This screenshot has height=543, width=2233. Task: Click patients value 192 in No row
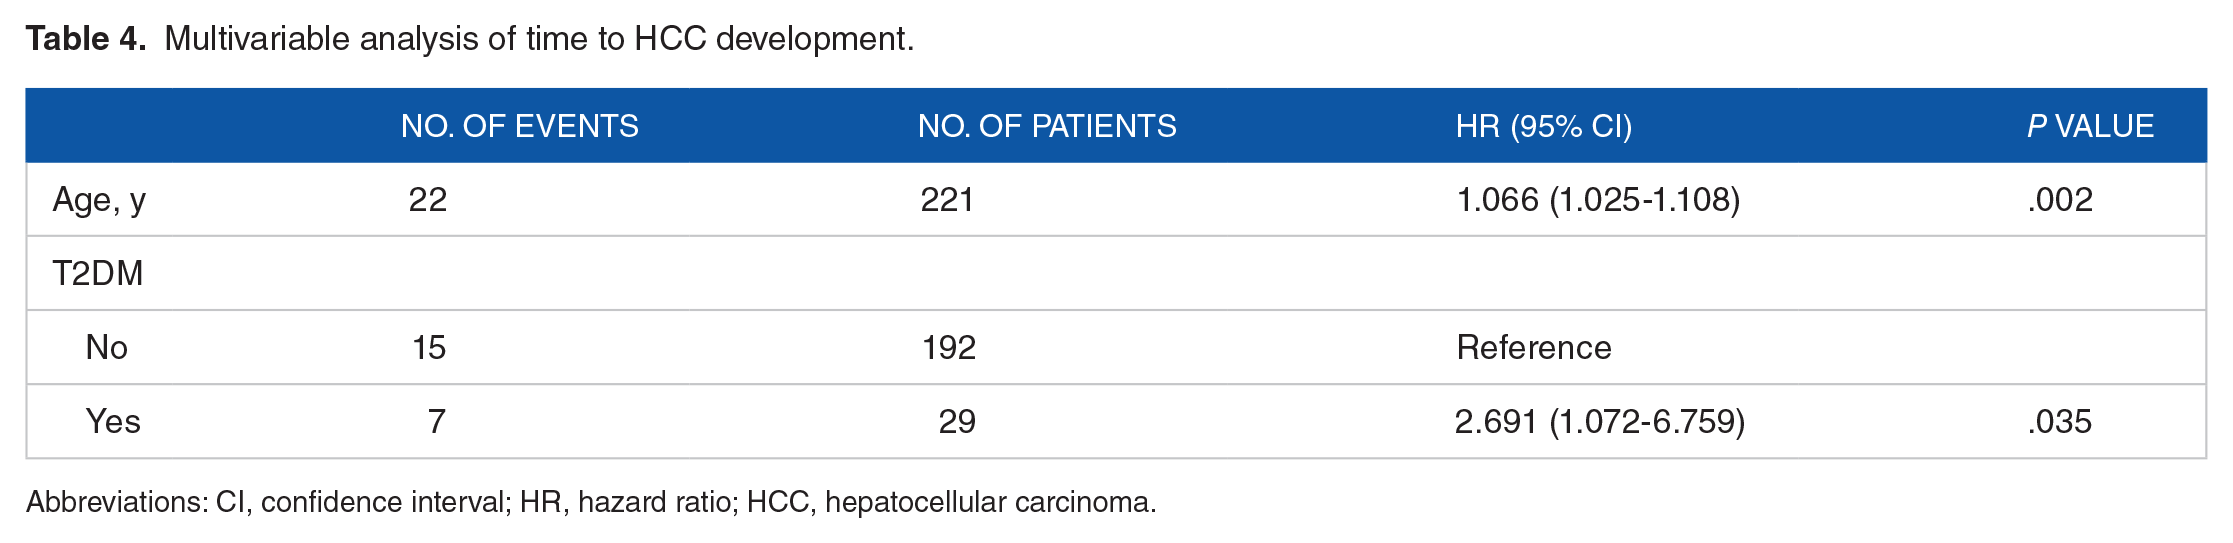tap(948, 347)
